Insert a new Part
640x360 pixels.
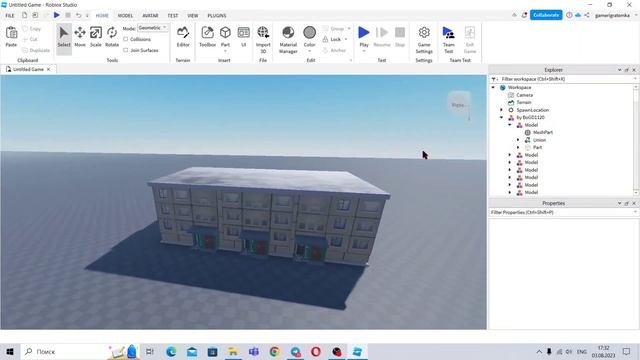225,38
